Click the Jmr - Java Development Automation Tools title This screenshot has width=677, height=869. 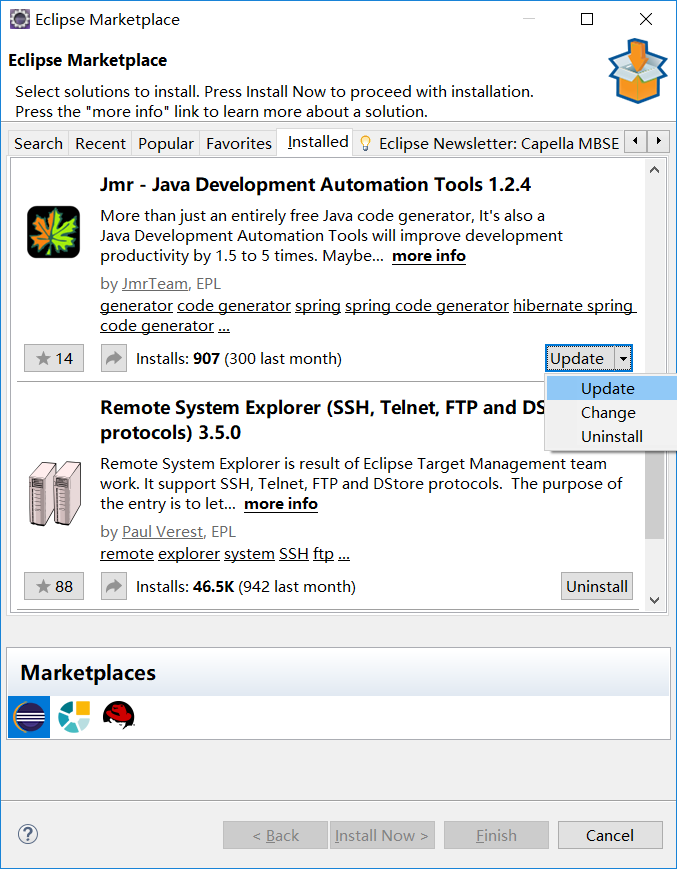[x=315, y=185]
